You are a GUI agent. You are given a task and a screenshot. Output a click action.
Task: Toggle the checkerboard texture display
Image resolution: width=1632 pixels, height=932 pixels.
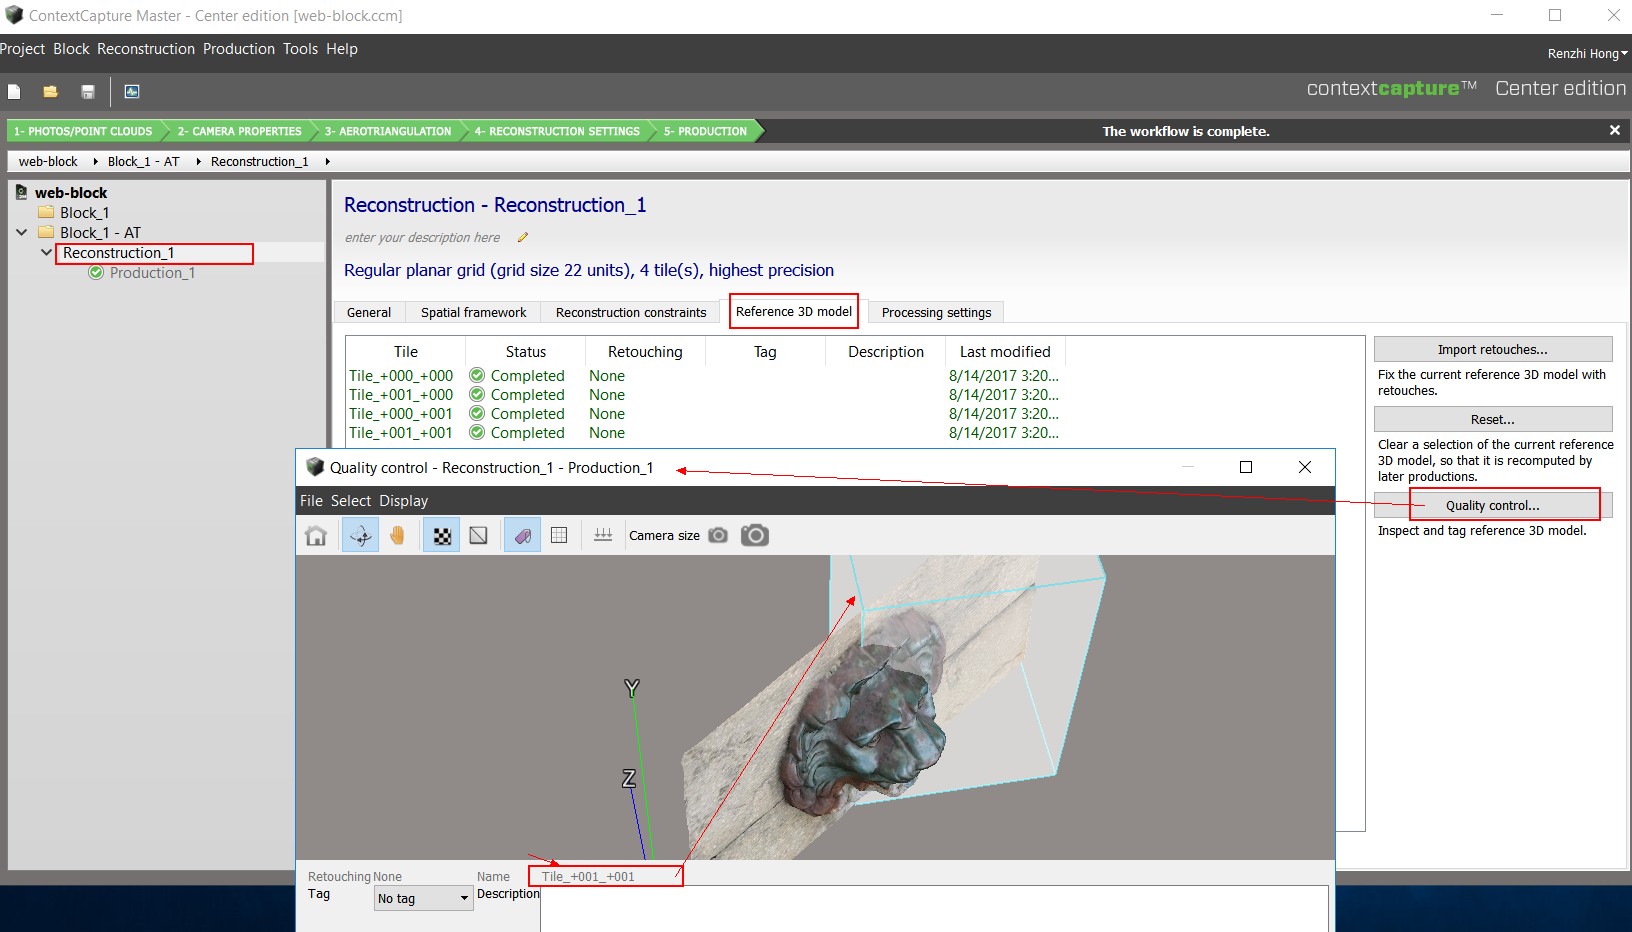[x=441, y=536]
